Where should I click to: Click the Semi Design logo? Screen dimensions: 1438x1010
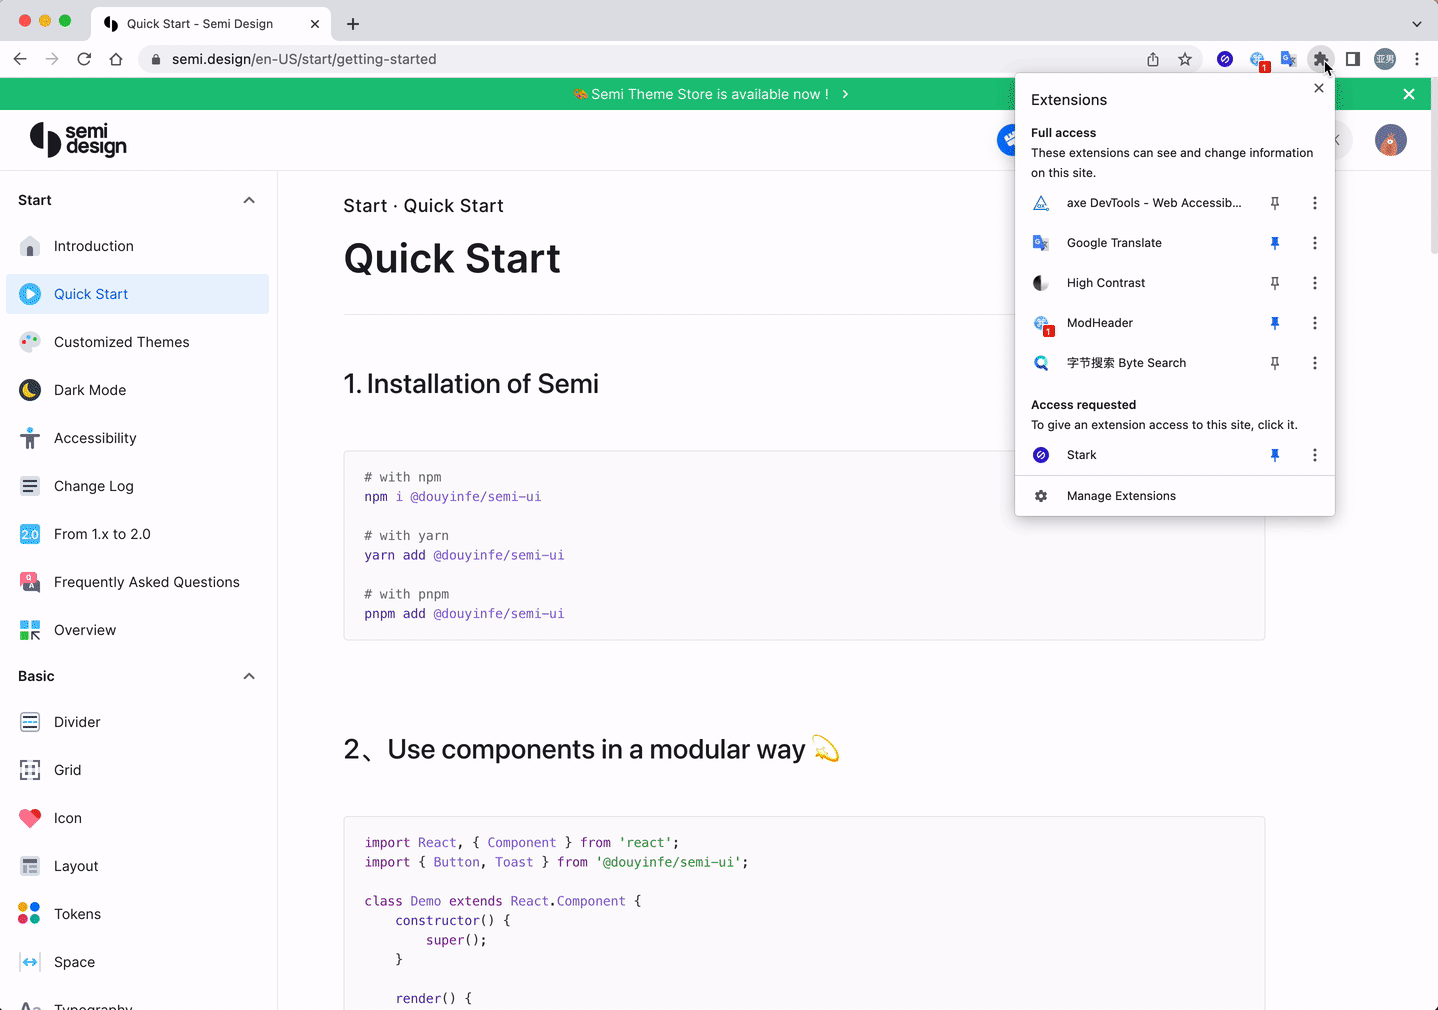point(78,139)
